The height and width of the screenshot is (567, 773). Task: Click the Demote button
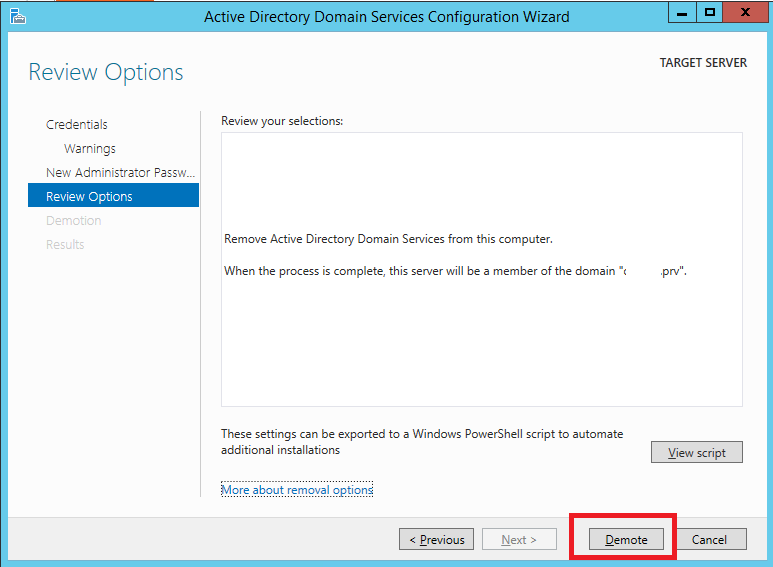626,539
